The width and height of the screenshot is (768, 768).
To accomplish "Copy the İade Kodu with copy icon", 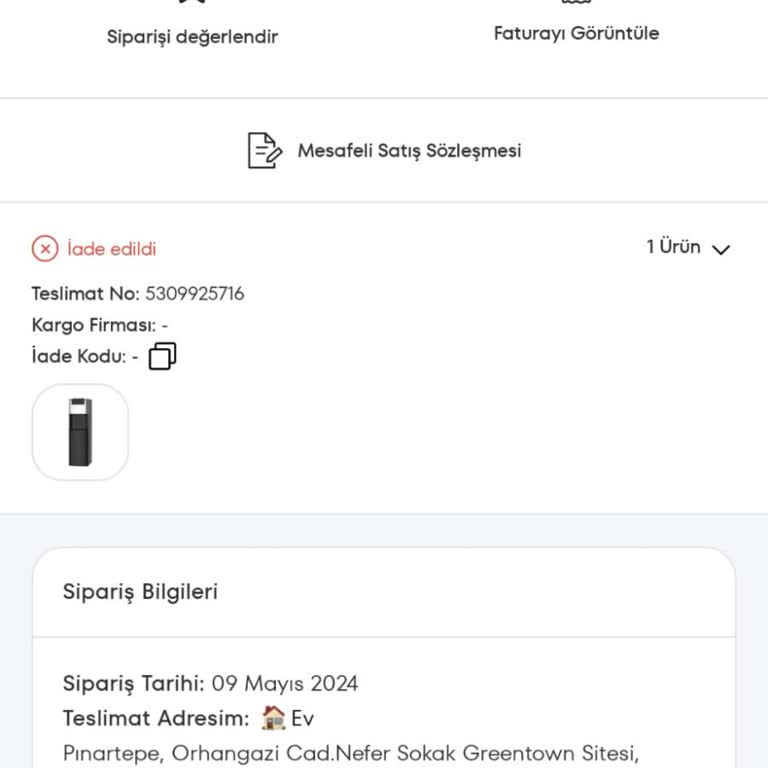I will (162, 356).
